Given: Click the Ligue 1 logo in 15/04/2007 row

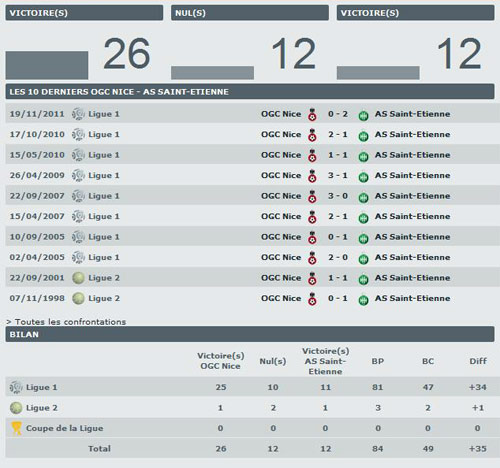Looking at the screenshot, I should (78, 216).
